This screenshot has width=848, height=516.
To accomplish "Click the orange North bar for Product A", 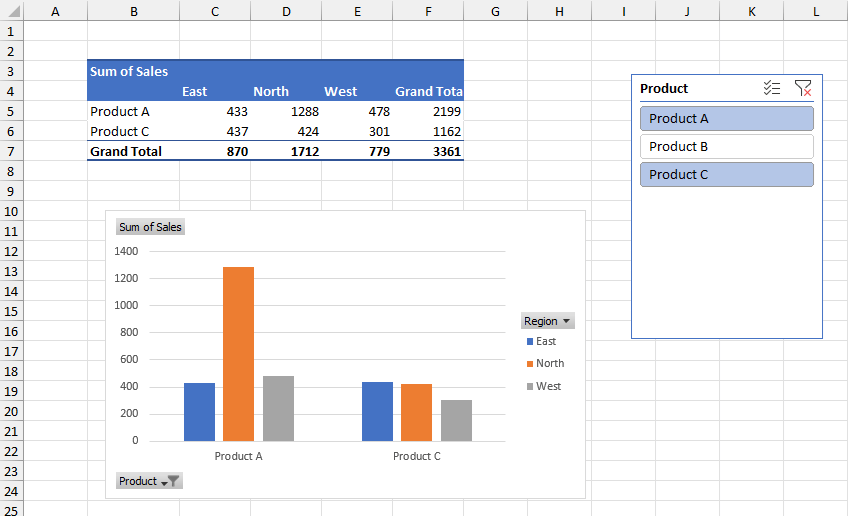I will 238,353.
